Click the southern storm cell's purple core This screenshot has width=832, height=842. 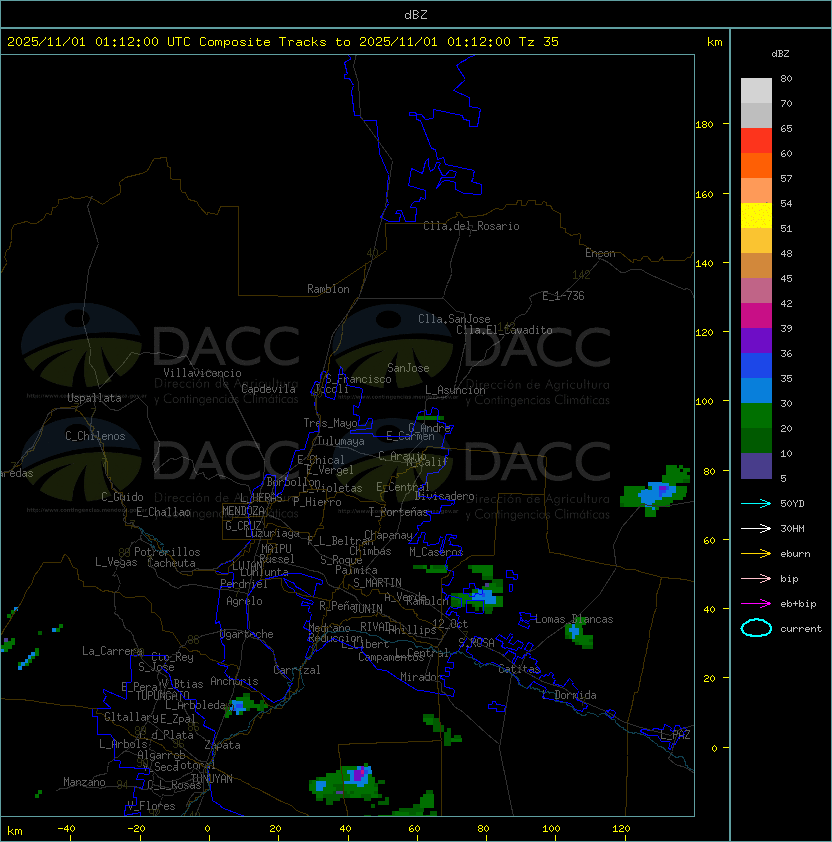(359, 774)
